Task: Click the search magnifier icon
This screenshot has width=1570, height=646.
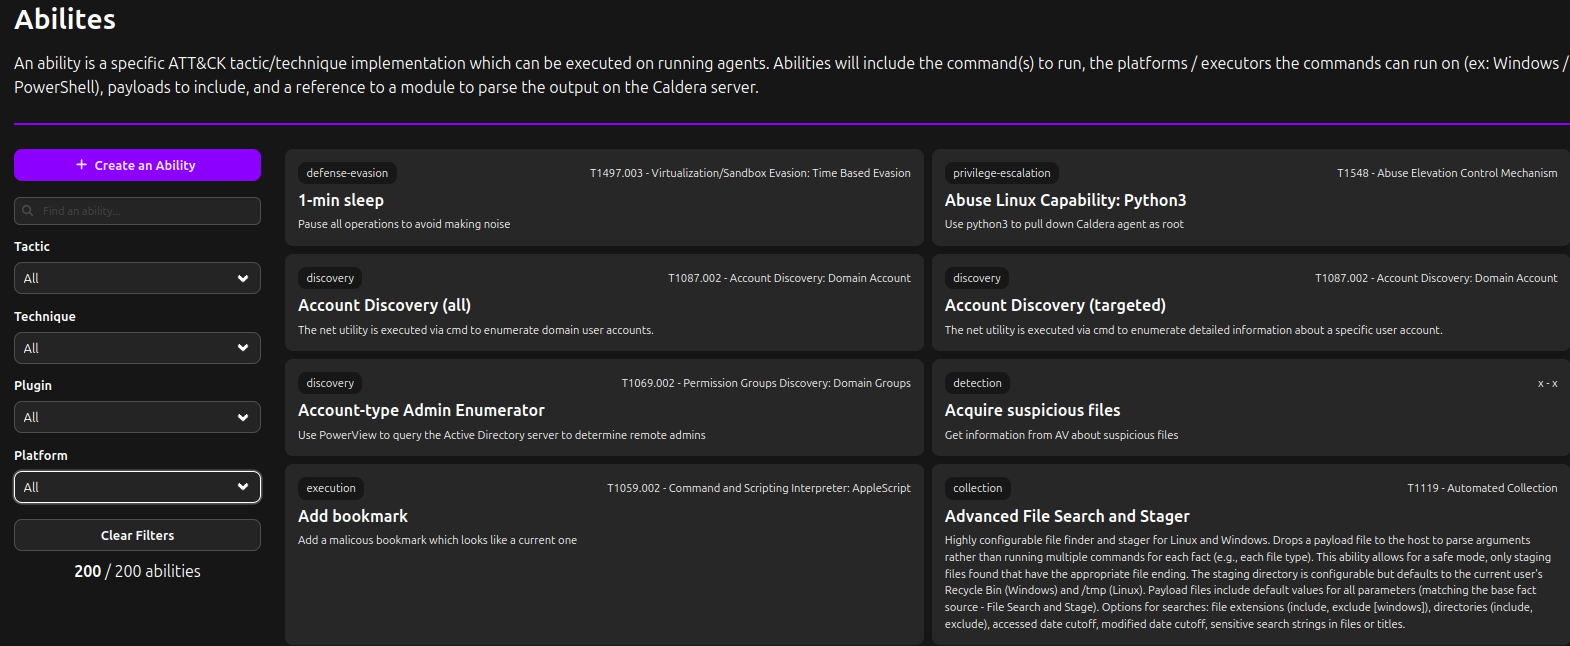Action: point(28,211)
